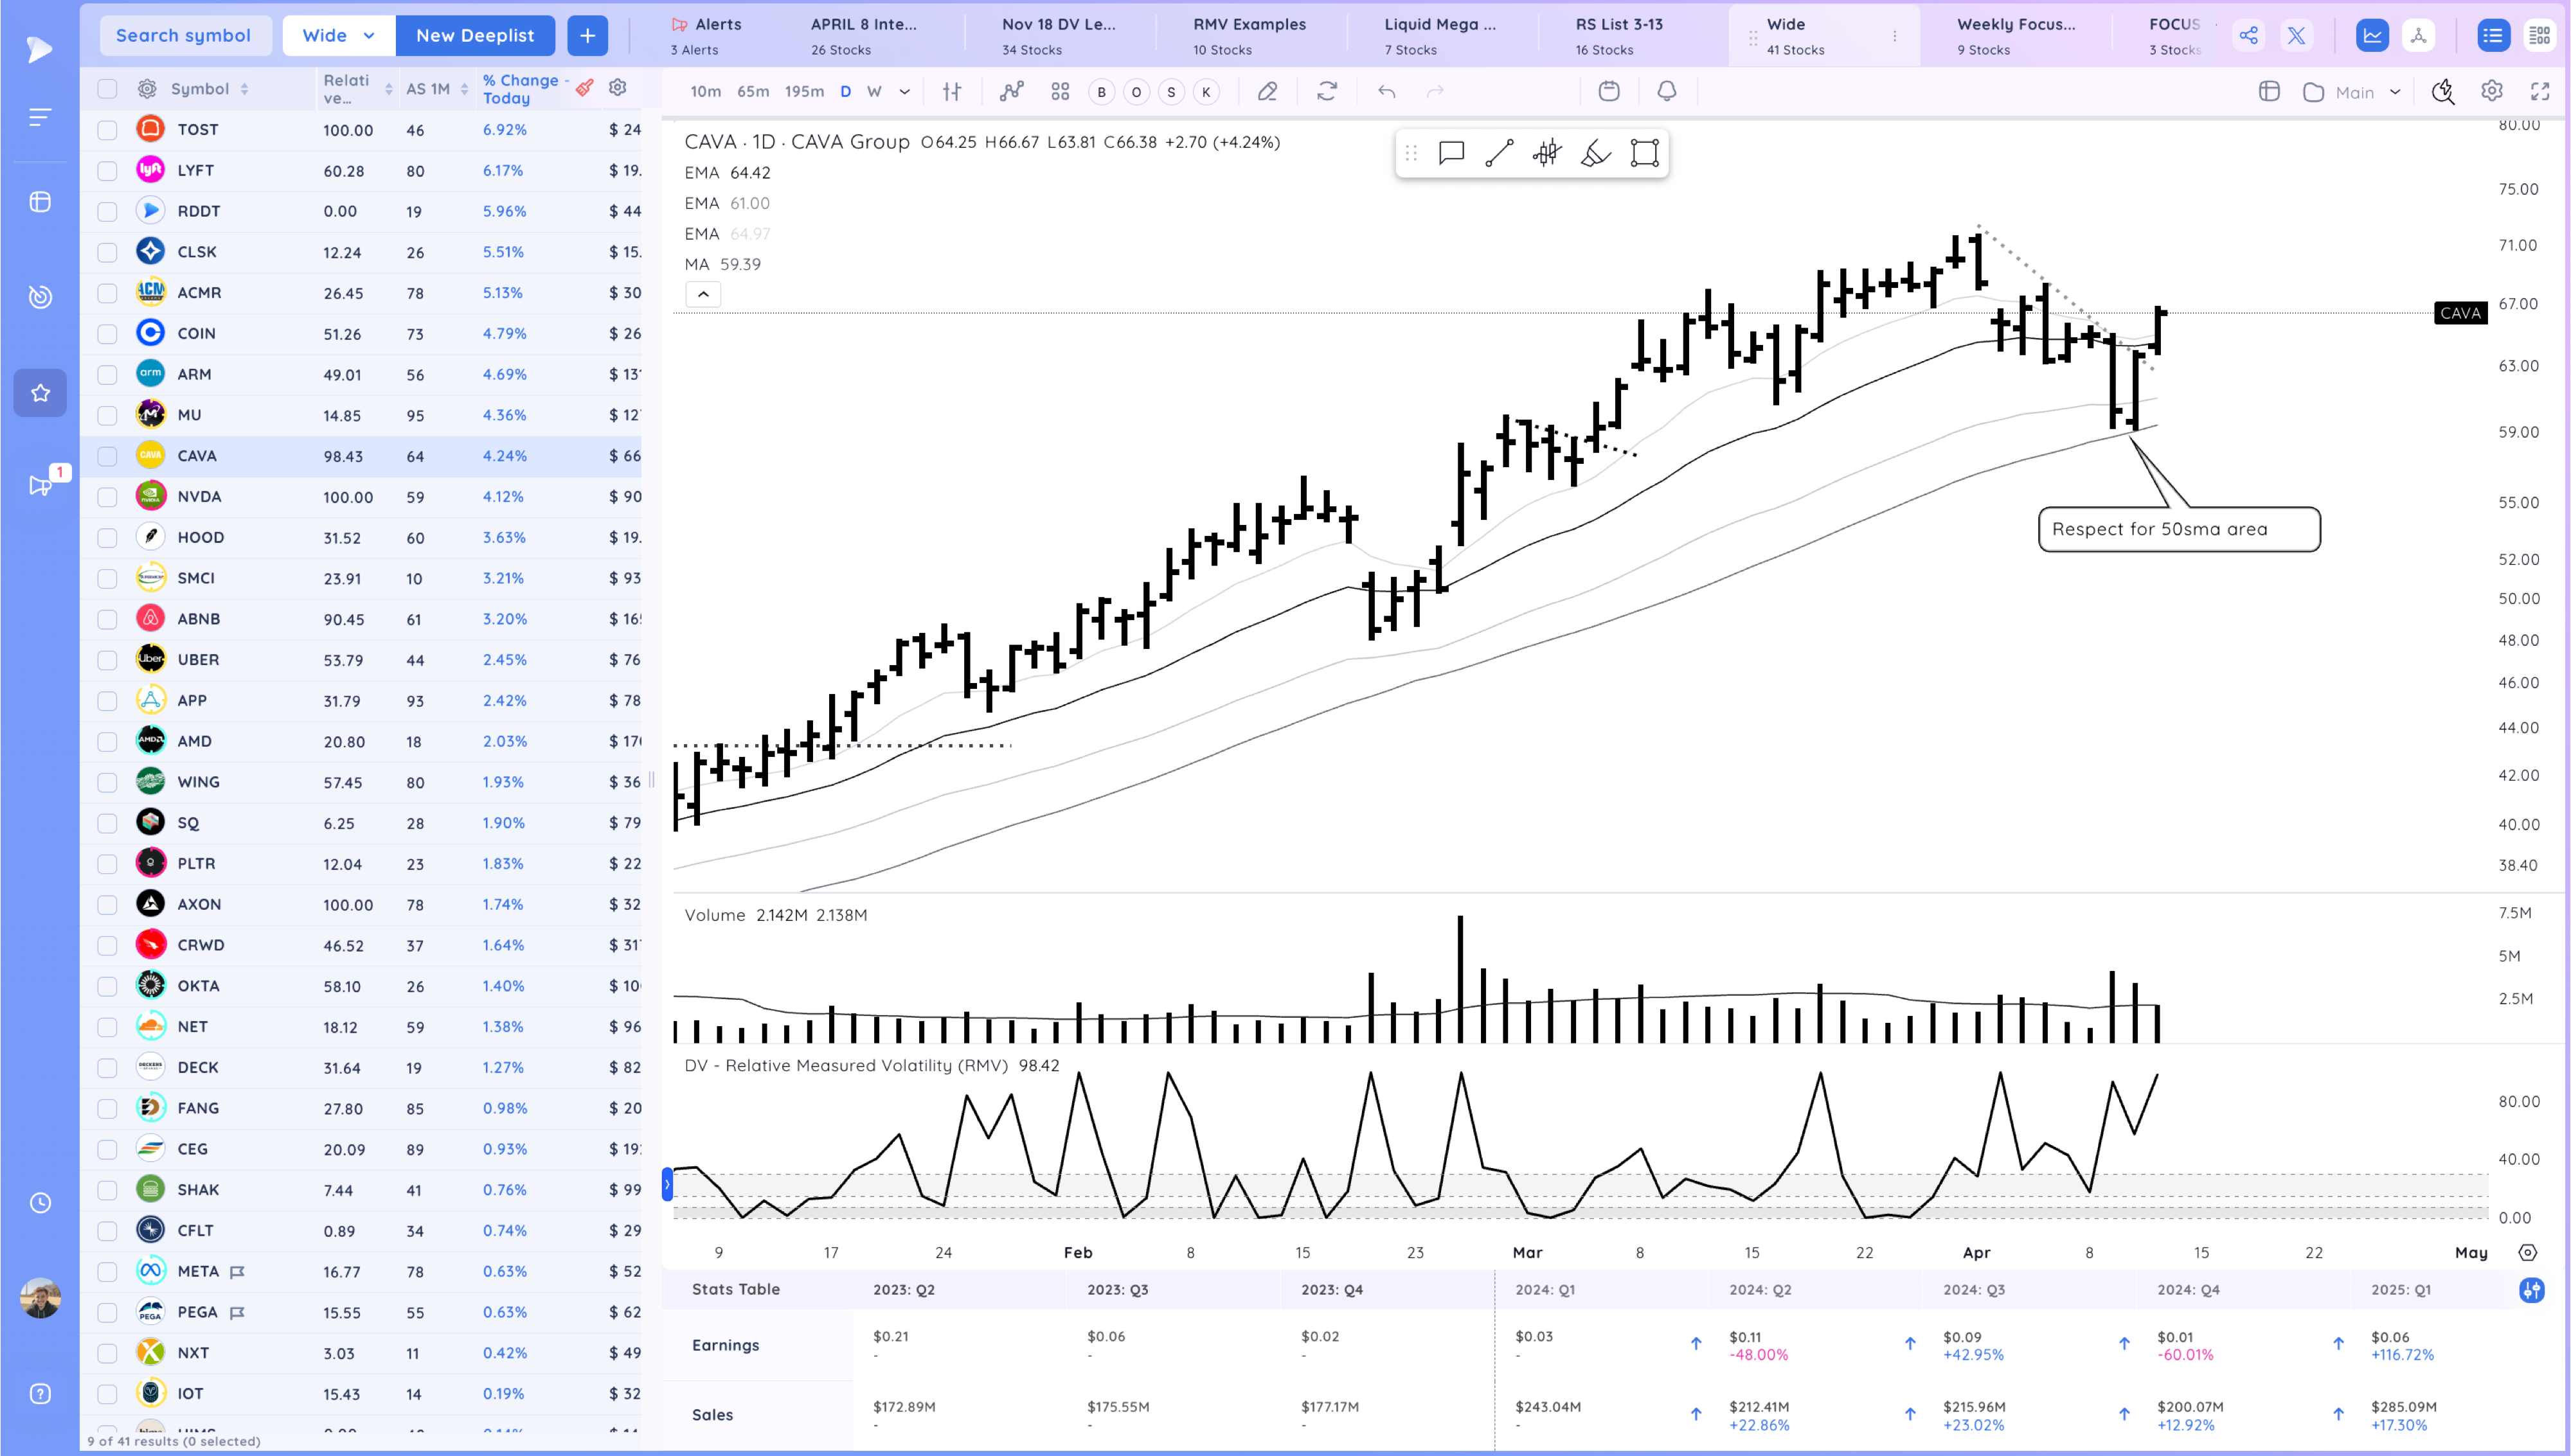Select the rectangle shape drawing tool
The height and width of the screenshot is (1456, 2571).
click(x=1644, y=153)
